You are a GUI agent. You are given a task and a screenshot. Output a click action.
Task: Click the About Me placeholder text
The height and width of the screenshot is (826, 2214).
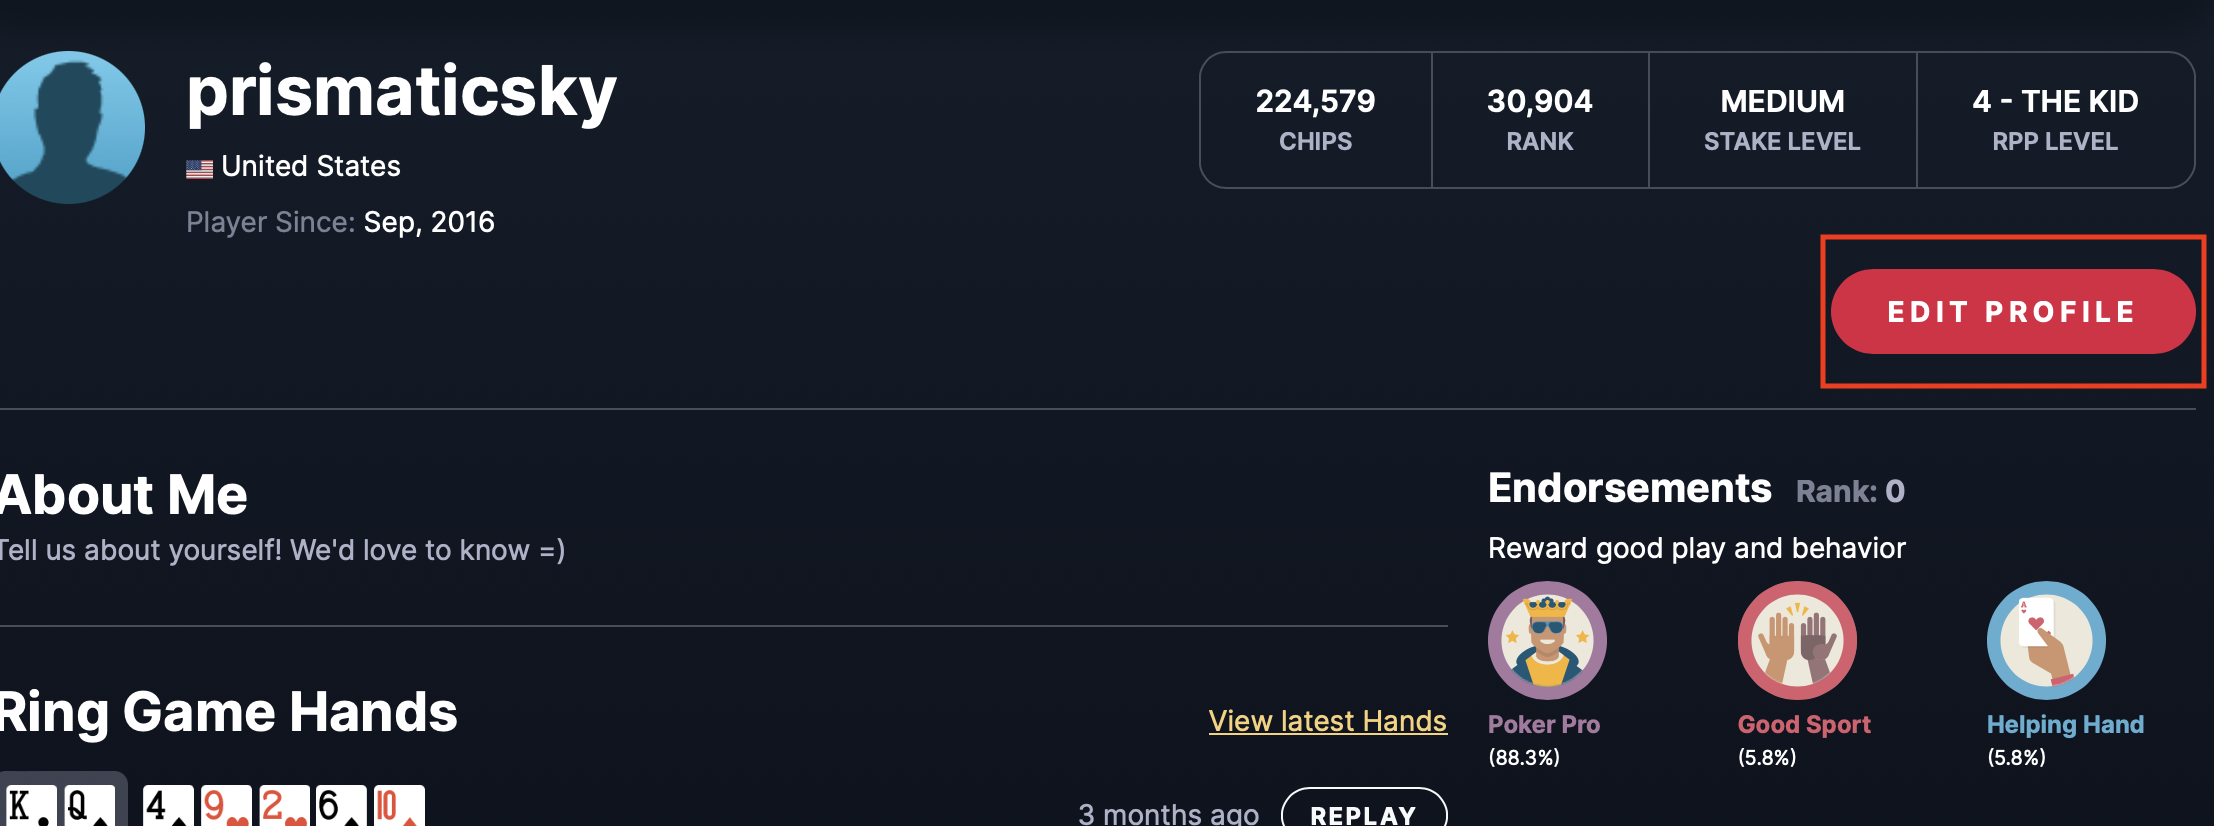pos(282,550)
